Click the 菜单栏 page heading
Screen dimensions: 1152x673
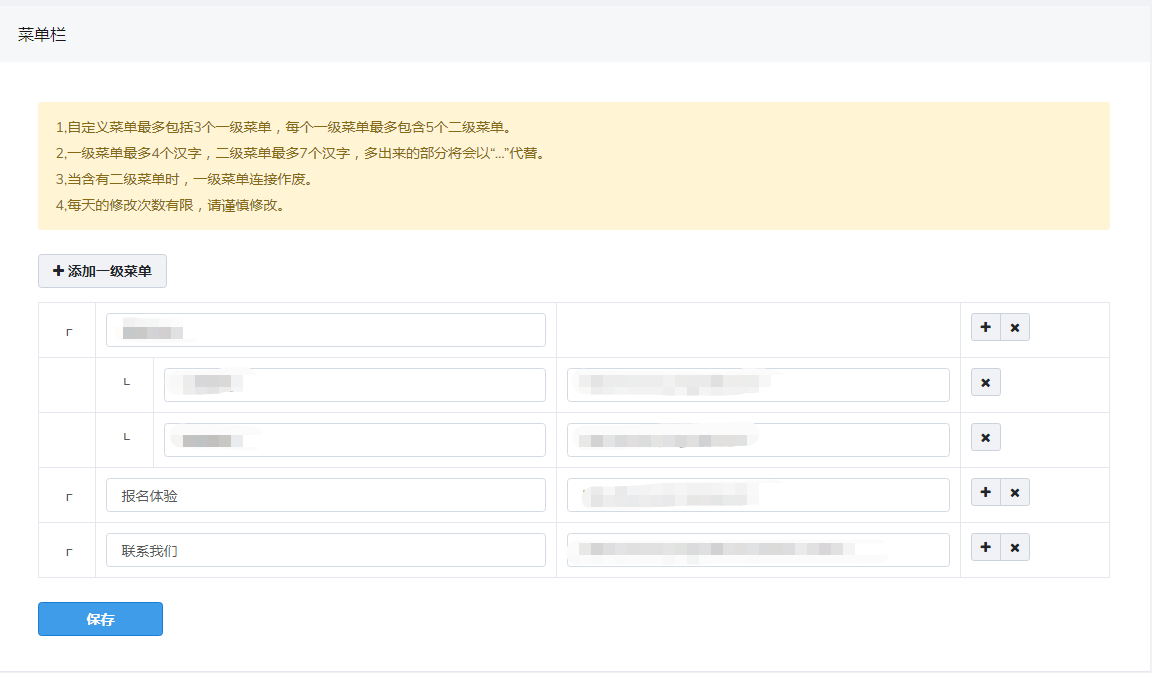(42, 35)
